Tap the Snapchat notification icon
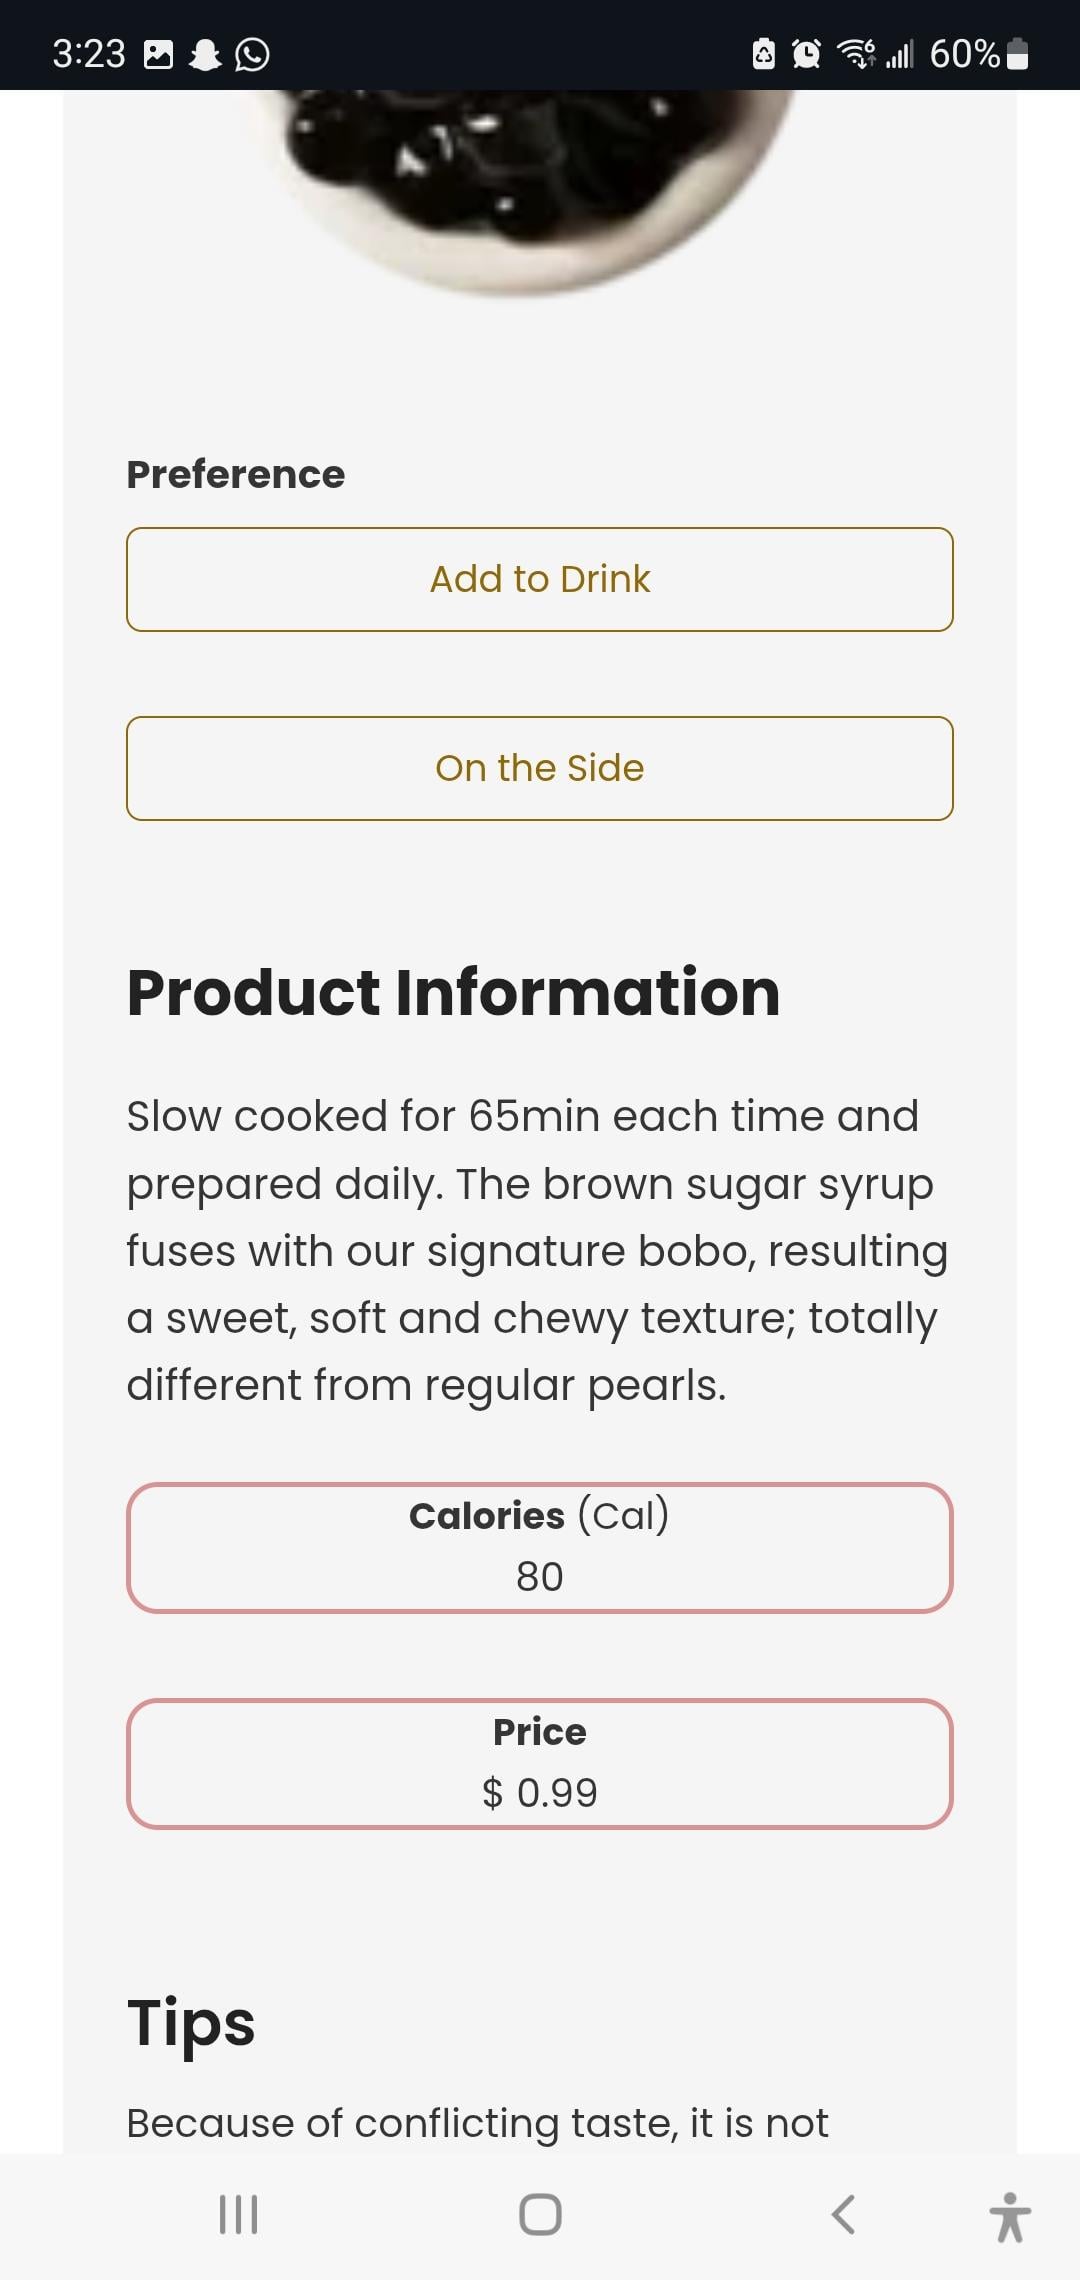 tap(205, 54)
